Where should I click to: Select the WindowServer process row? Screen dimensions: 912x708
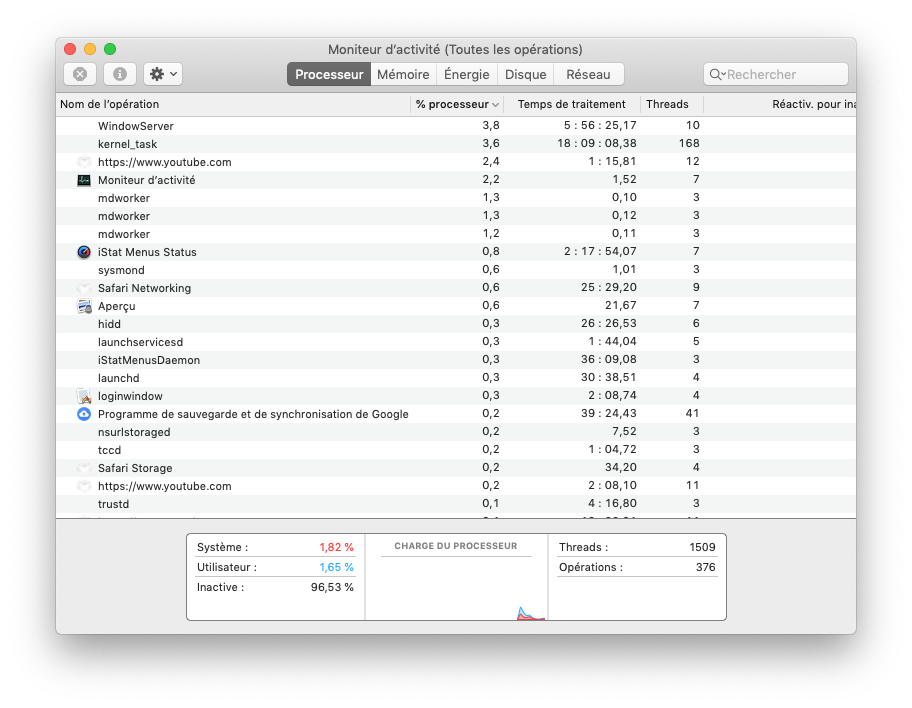456,126
